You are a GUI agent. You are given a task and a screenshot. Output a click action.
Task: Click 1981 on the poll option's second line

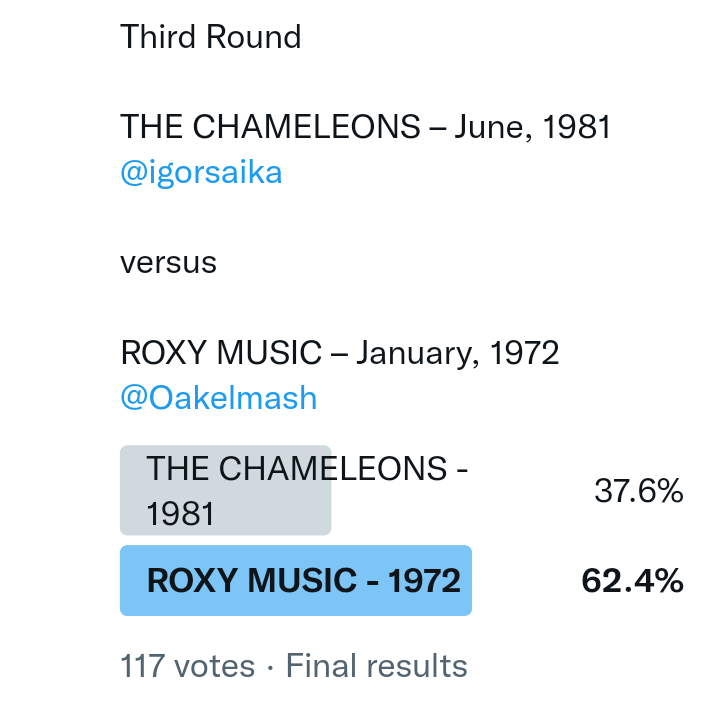[x=181, y=514]
